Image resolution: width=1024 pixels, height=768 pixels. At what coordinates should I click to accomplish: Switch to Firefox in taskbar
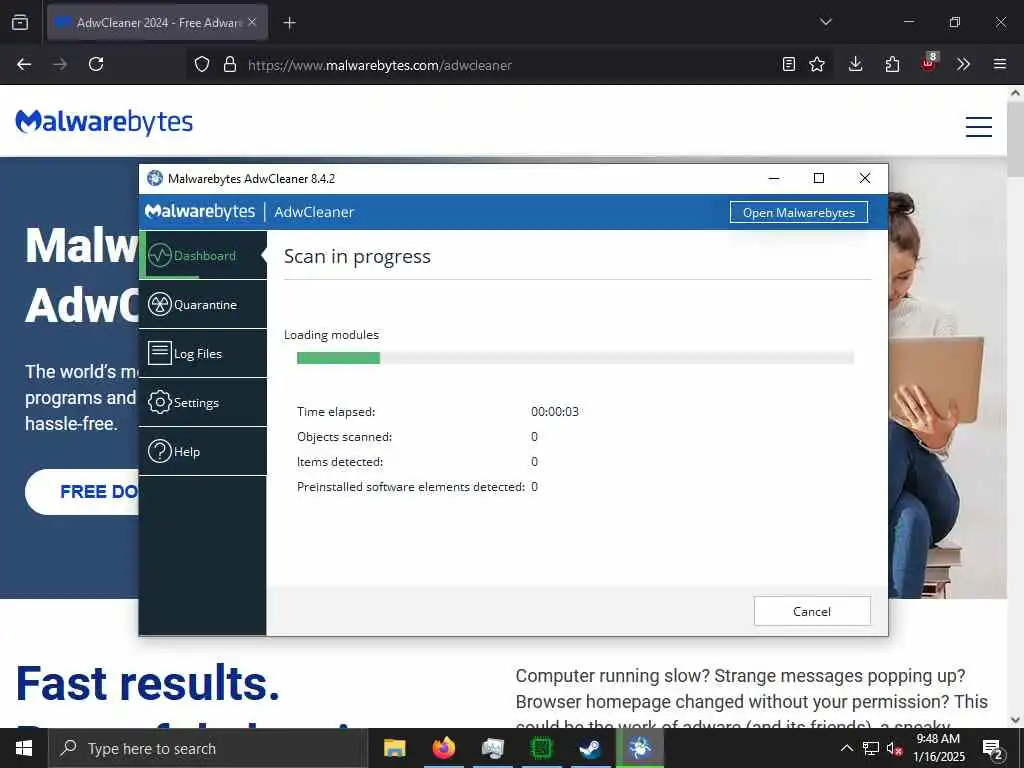coord(443,748)
